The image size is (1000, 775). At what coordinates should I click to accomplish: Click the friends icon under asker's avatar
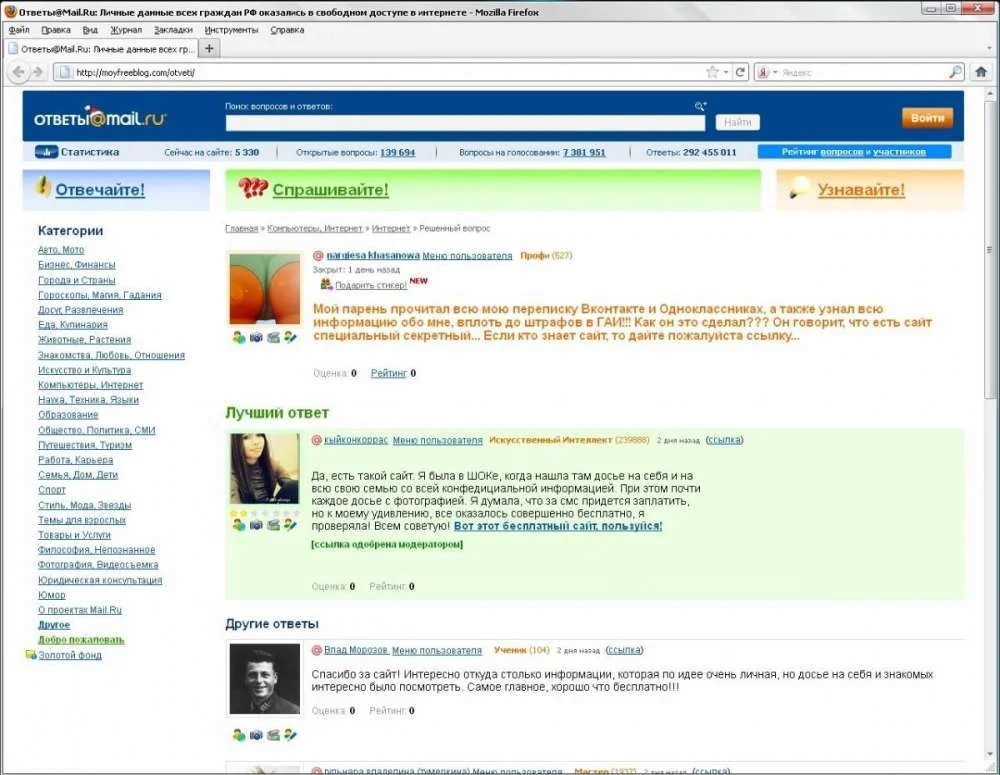[x=239, y=337]
